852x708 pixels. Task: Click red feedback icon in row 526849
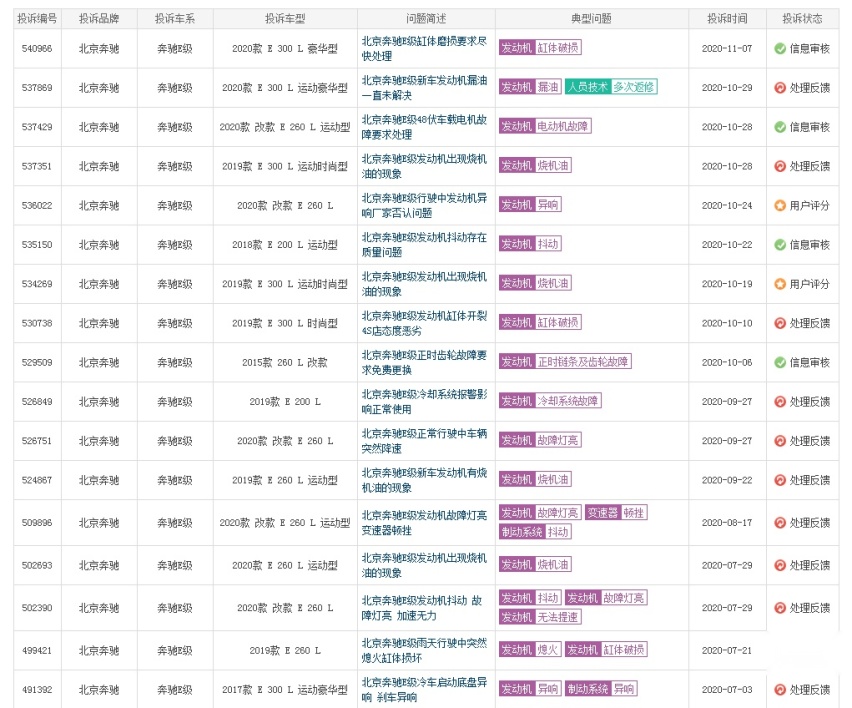tap(780, 402)
